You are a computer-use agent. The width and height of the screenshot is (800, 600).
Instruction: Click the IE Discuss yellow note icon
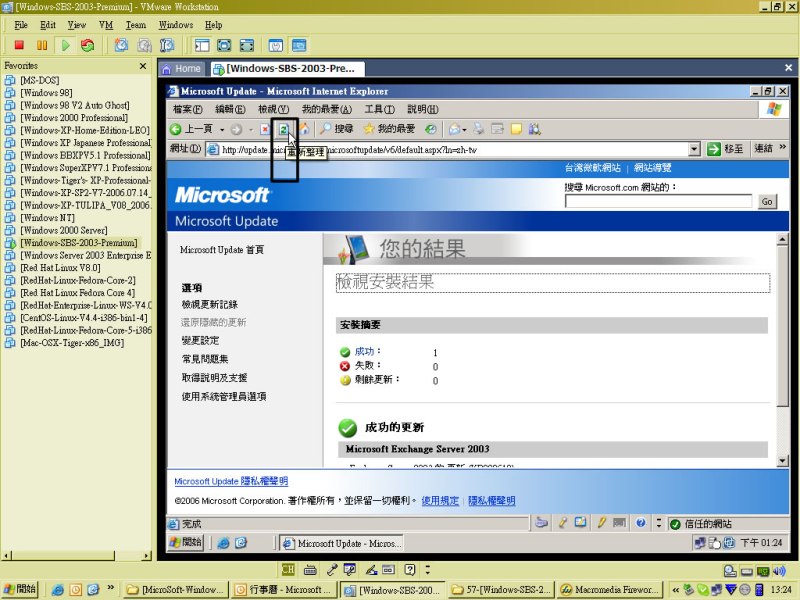pyautogui.click(x=516, y=129)
